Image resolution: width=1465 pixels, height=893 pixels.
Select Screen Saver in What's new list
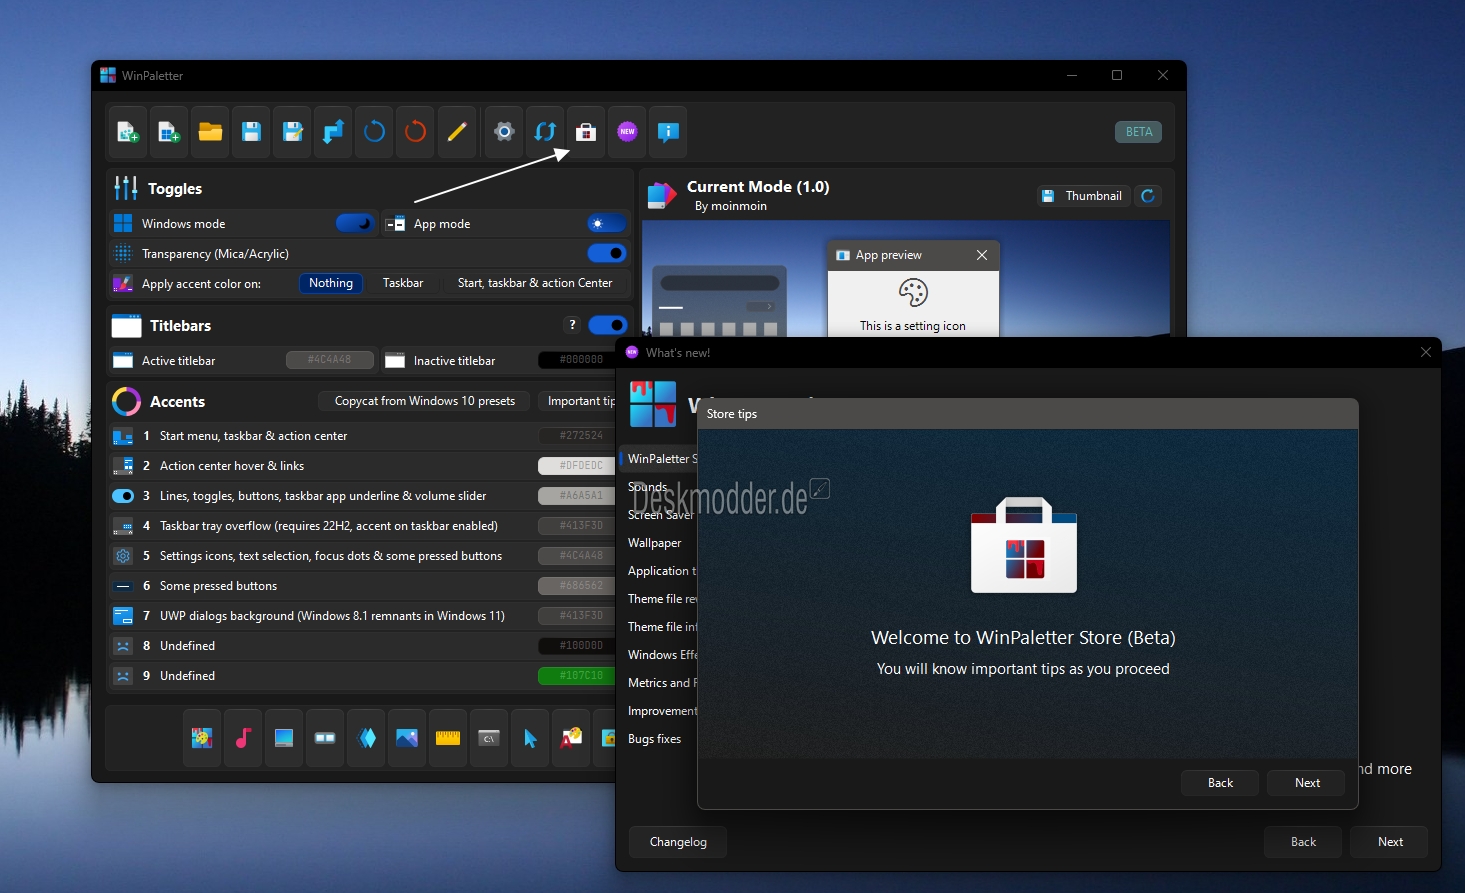[x=660, y=515]
